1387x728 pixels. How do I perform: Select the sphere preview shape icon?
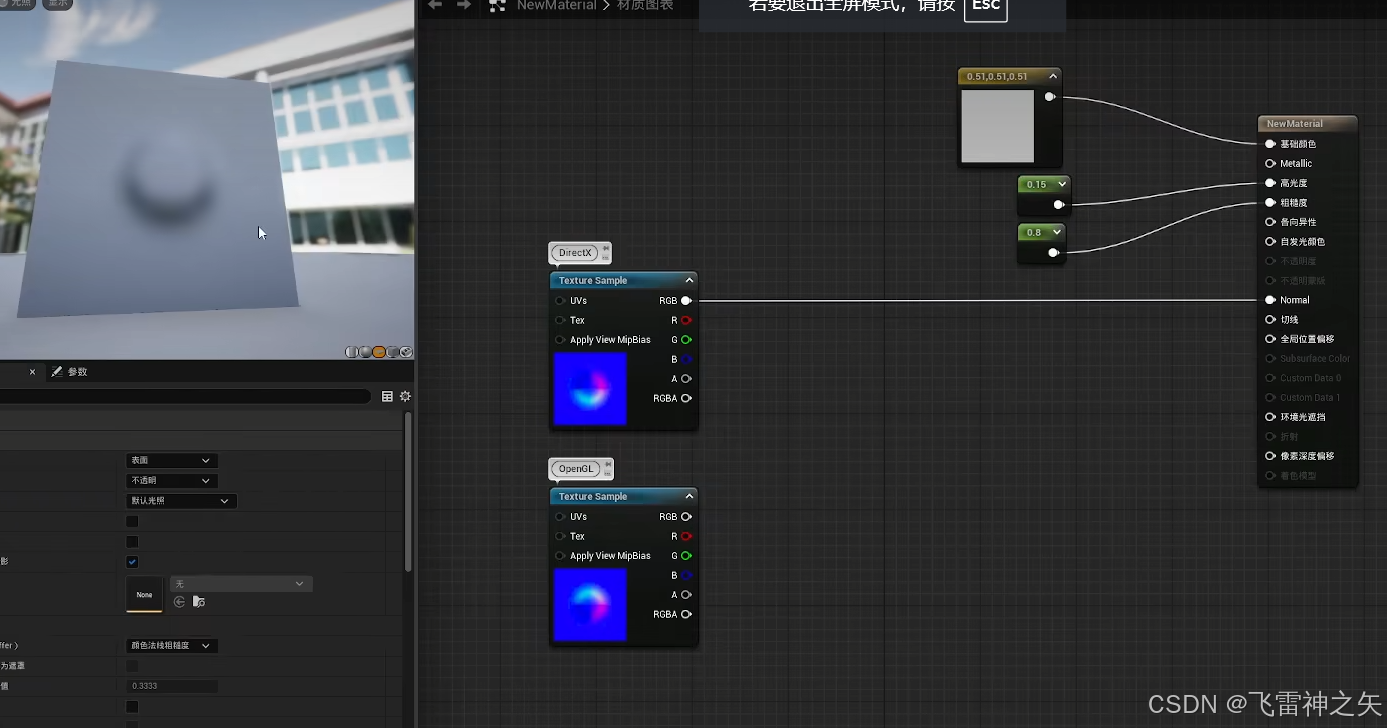click(364, 352)
